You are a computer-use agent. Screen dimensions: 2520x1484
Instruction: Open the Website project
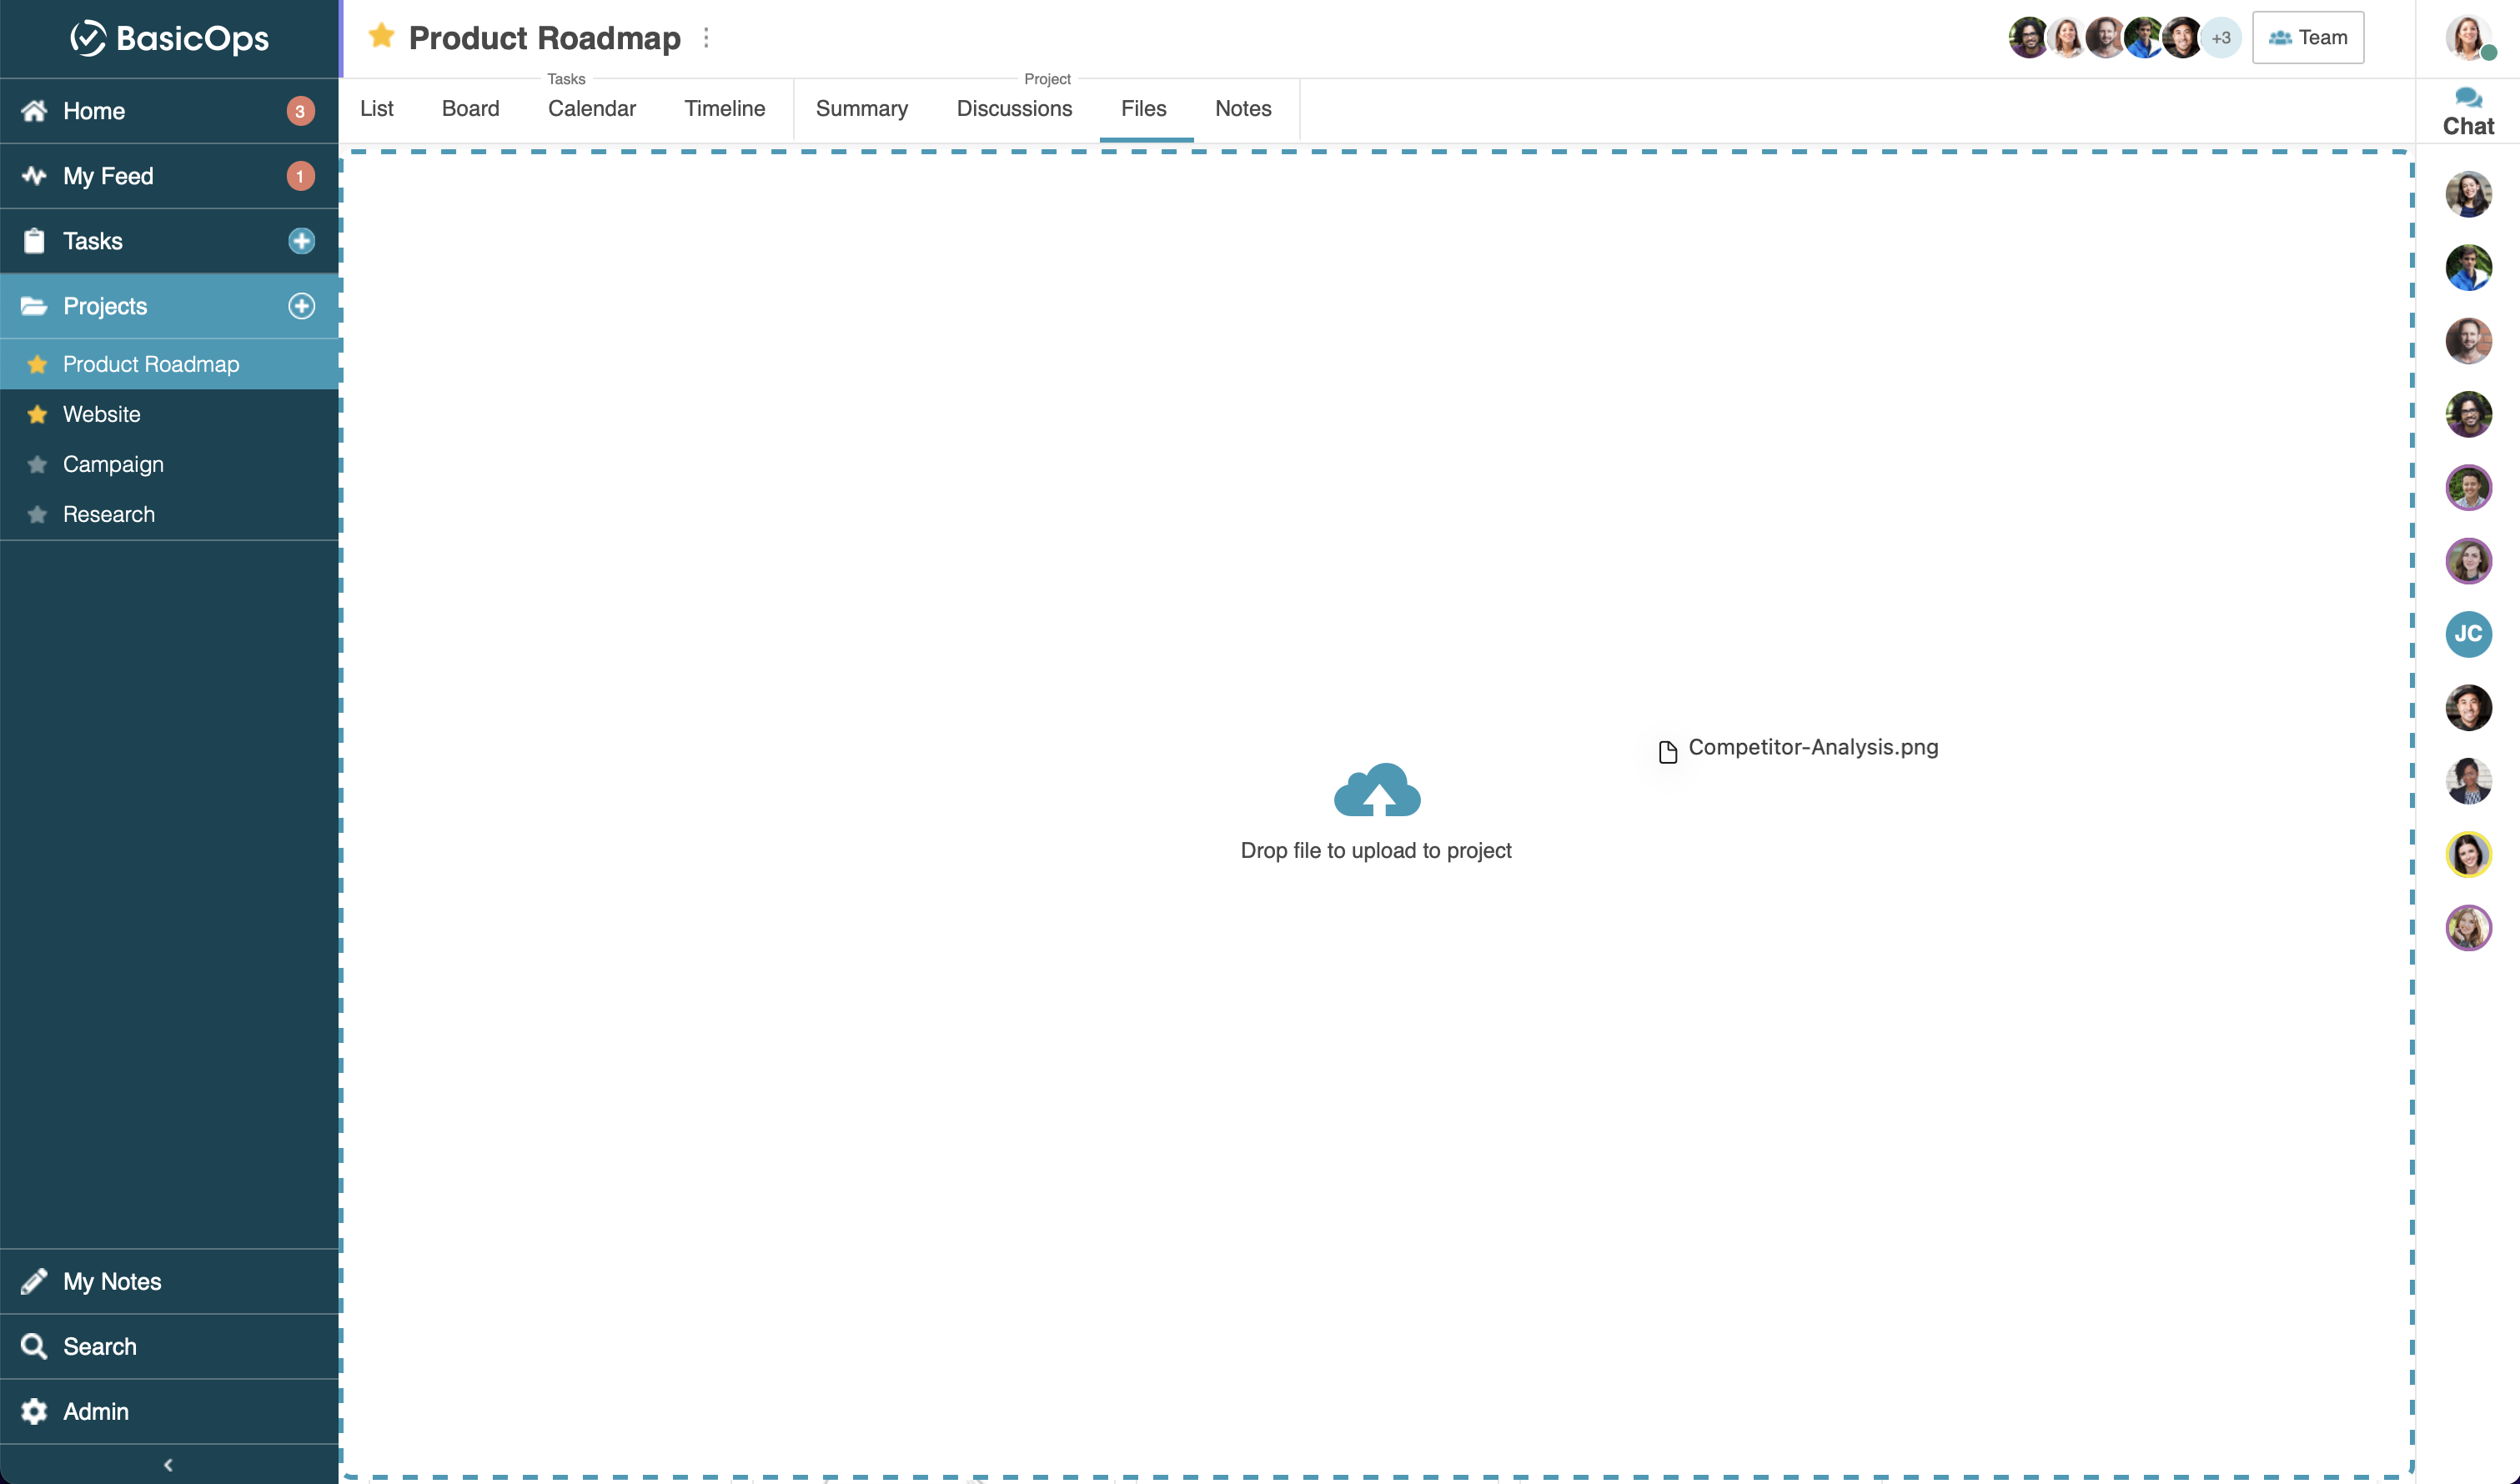pos(101,414)
